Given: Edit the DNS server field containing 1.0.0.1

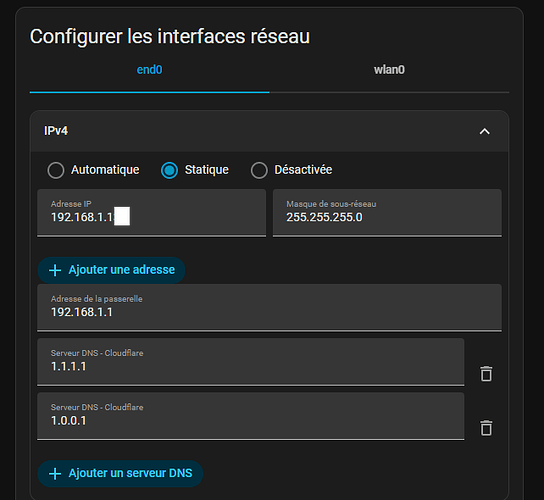Looking at the screenshot, I should coord(250,416).
